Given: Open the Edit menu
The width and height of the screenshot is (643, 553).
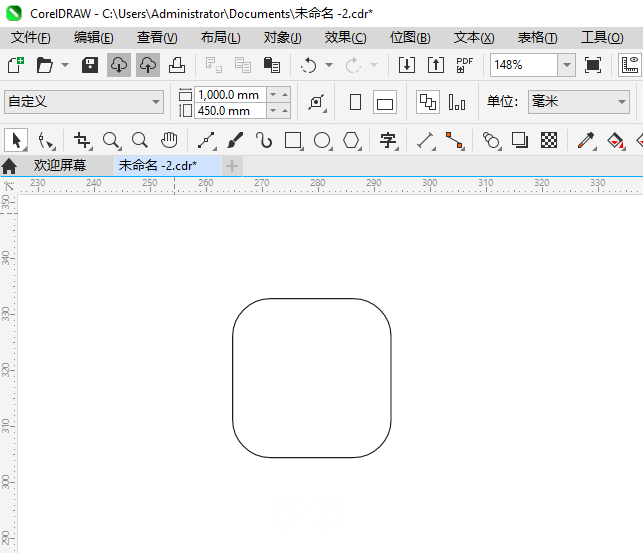Looking at the screenshot, I should click(x=93, y=38).
